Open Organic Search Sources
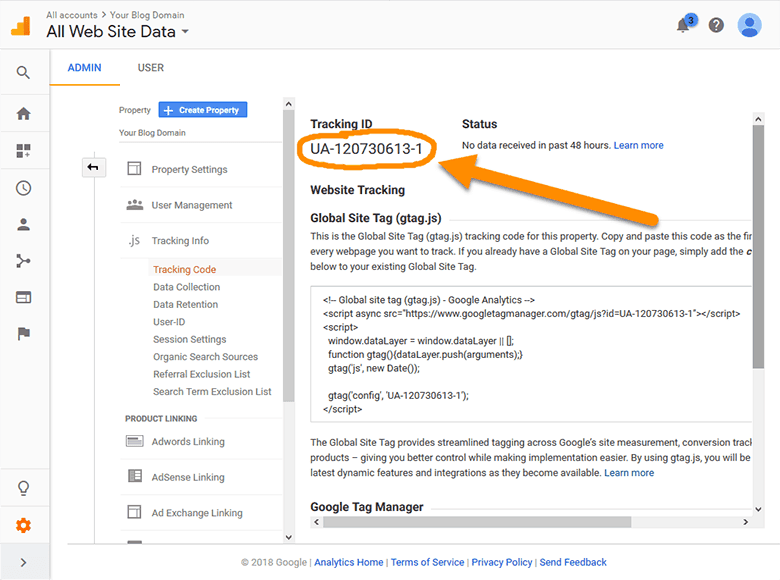The width and height of the screenshot is (780, 580). click(x=205, y=357)
